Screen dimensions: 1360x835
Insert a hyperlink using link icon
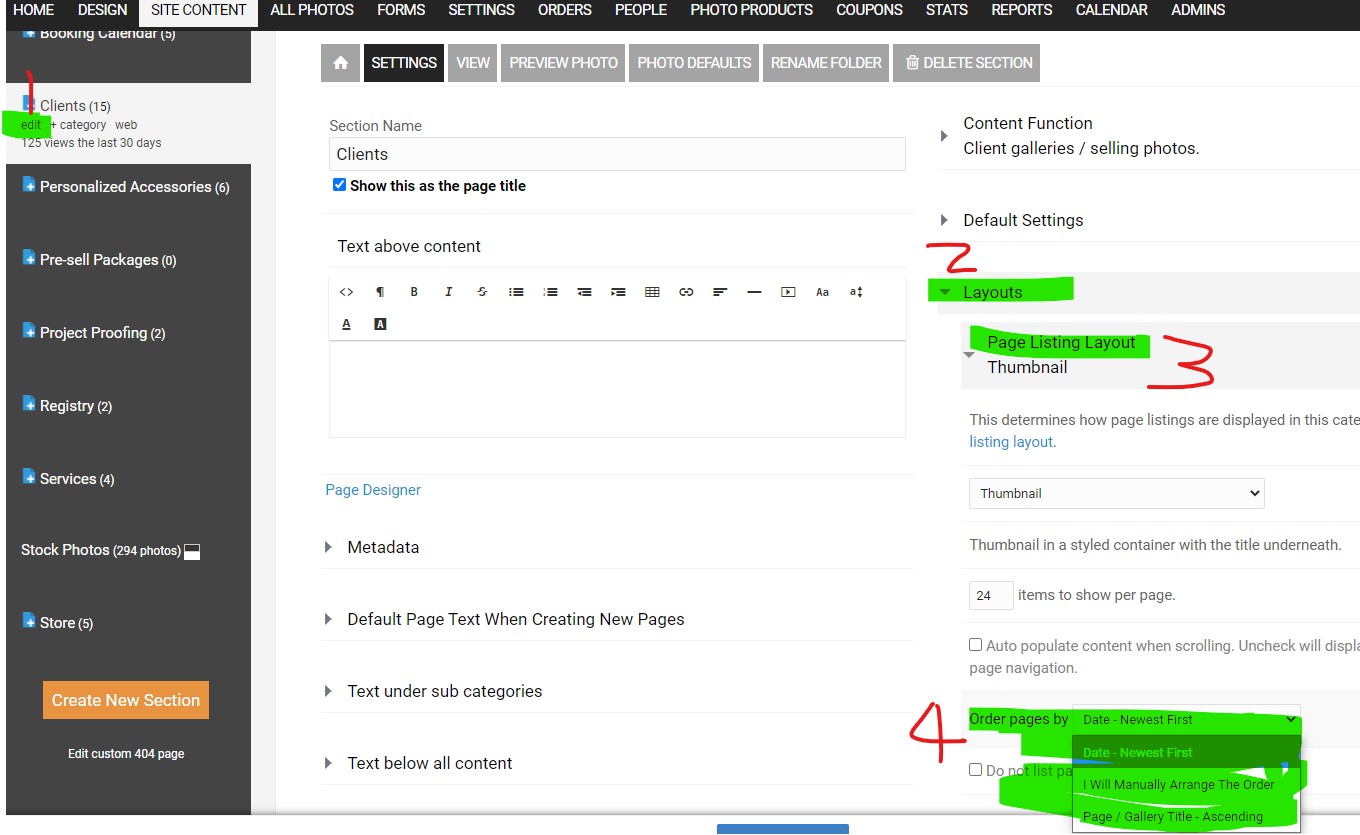[x=686, y=292]
